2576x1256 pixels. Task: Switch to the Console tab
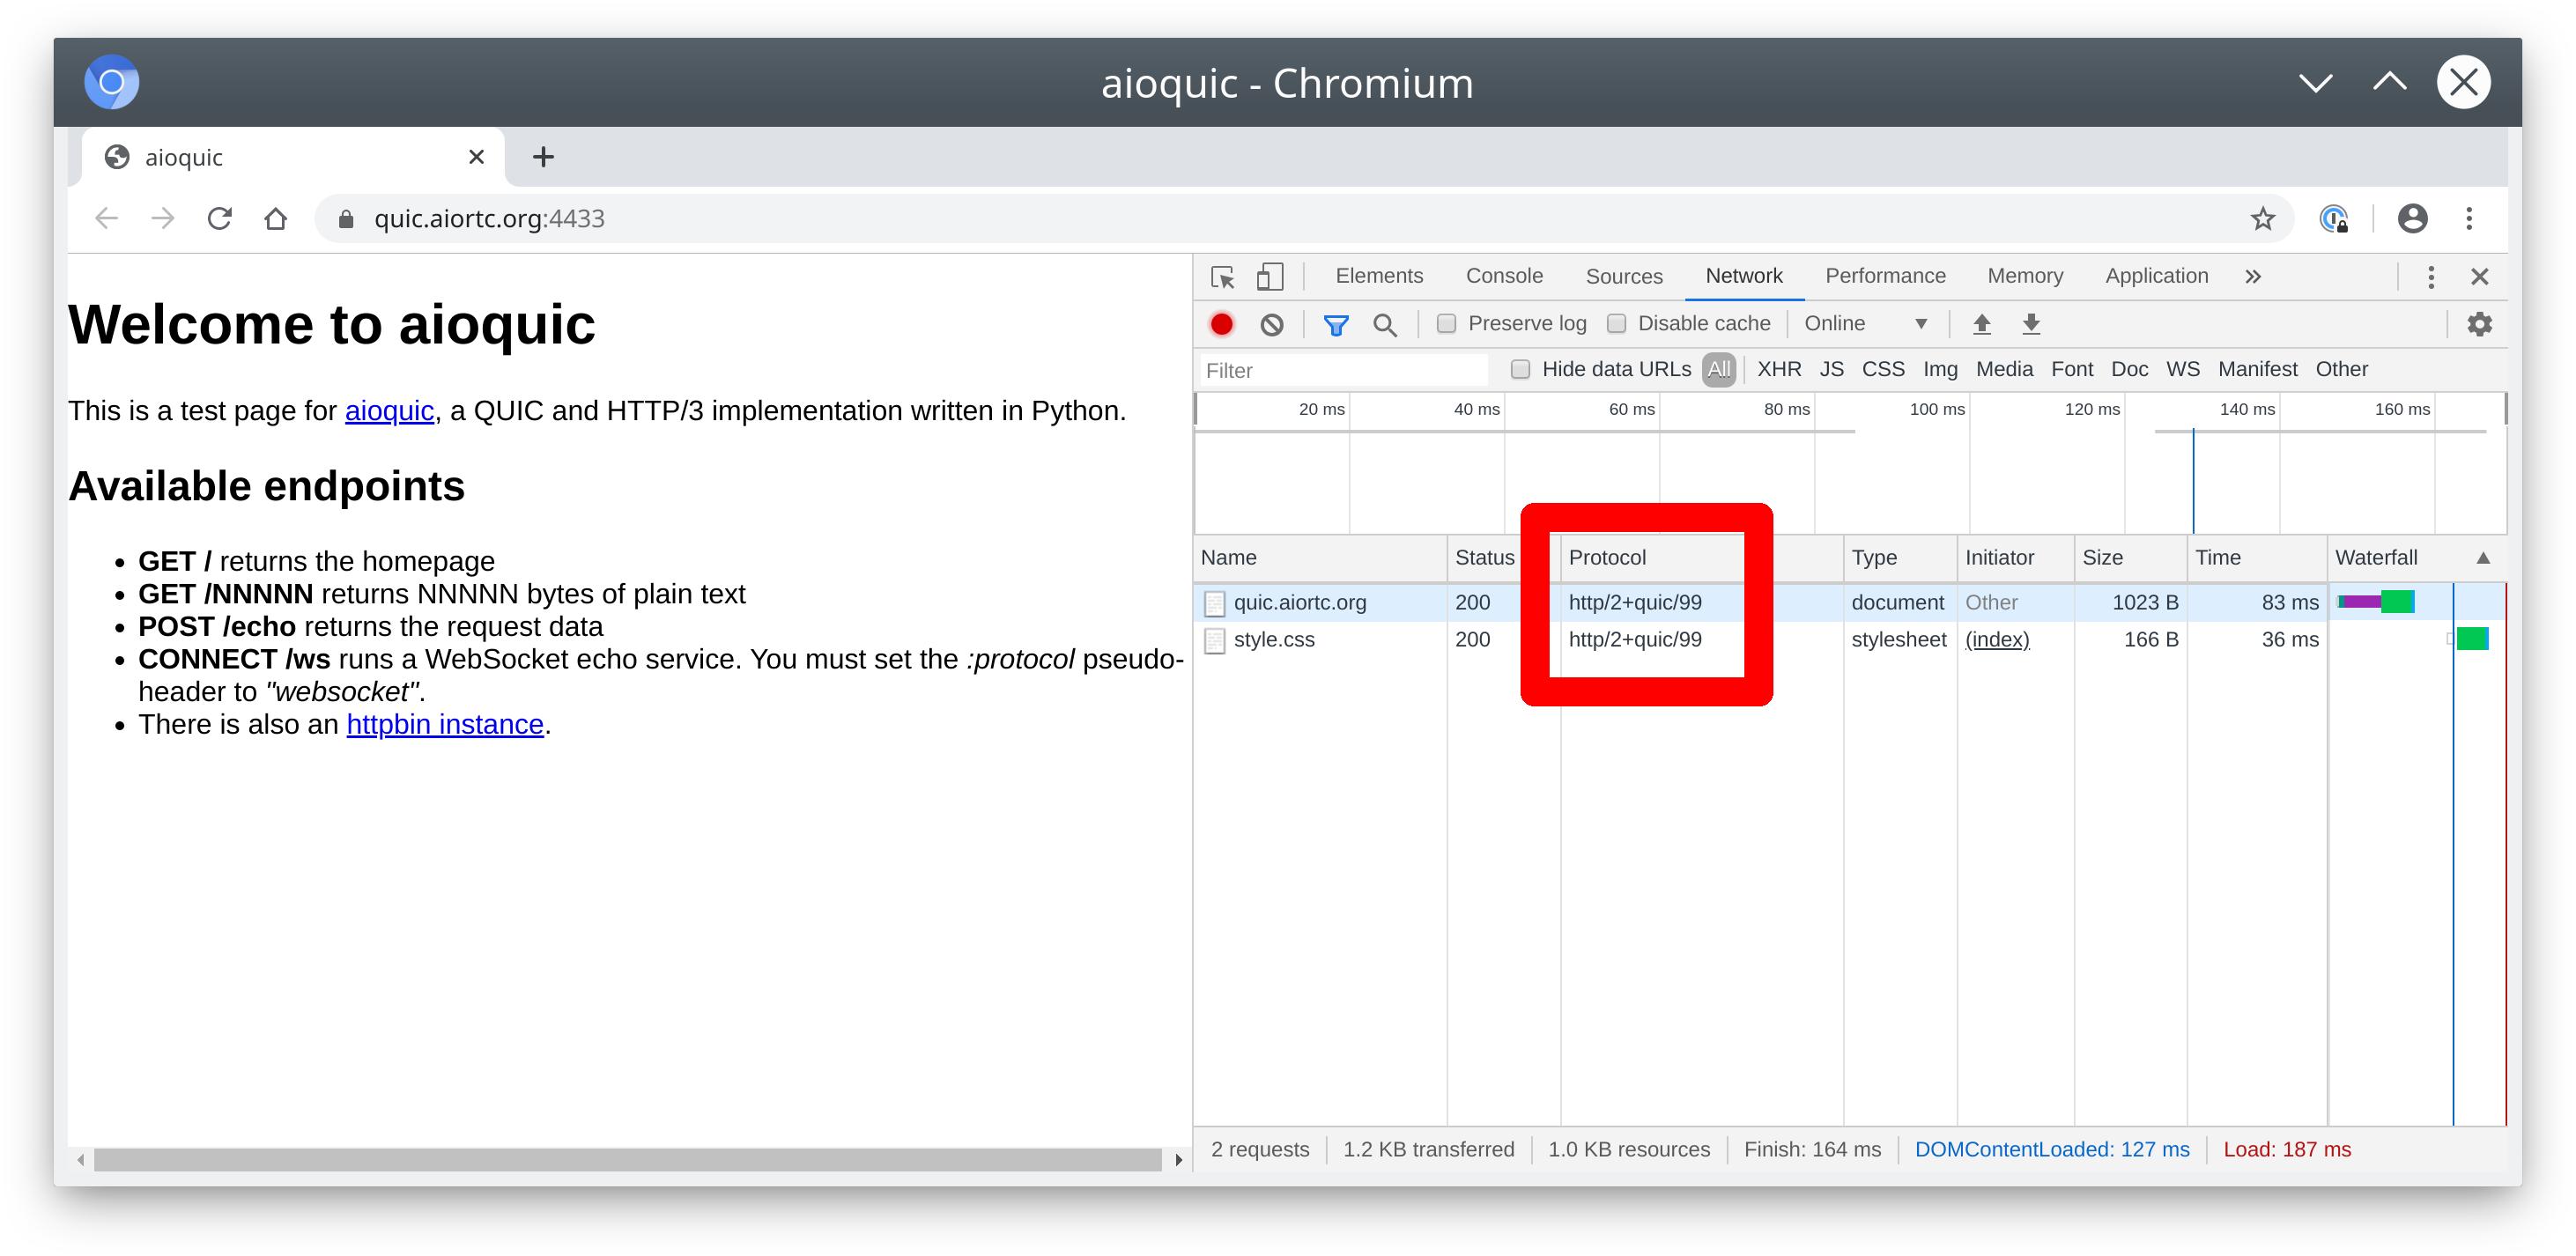tap(1504, 276)
